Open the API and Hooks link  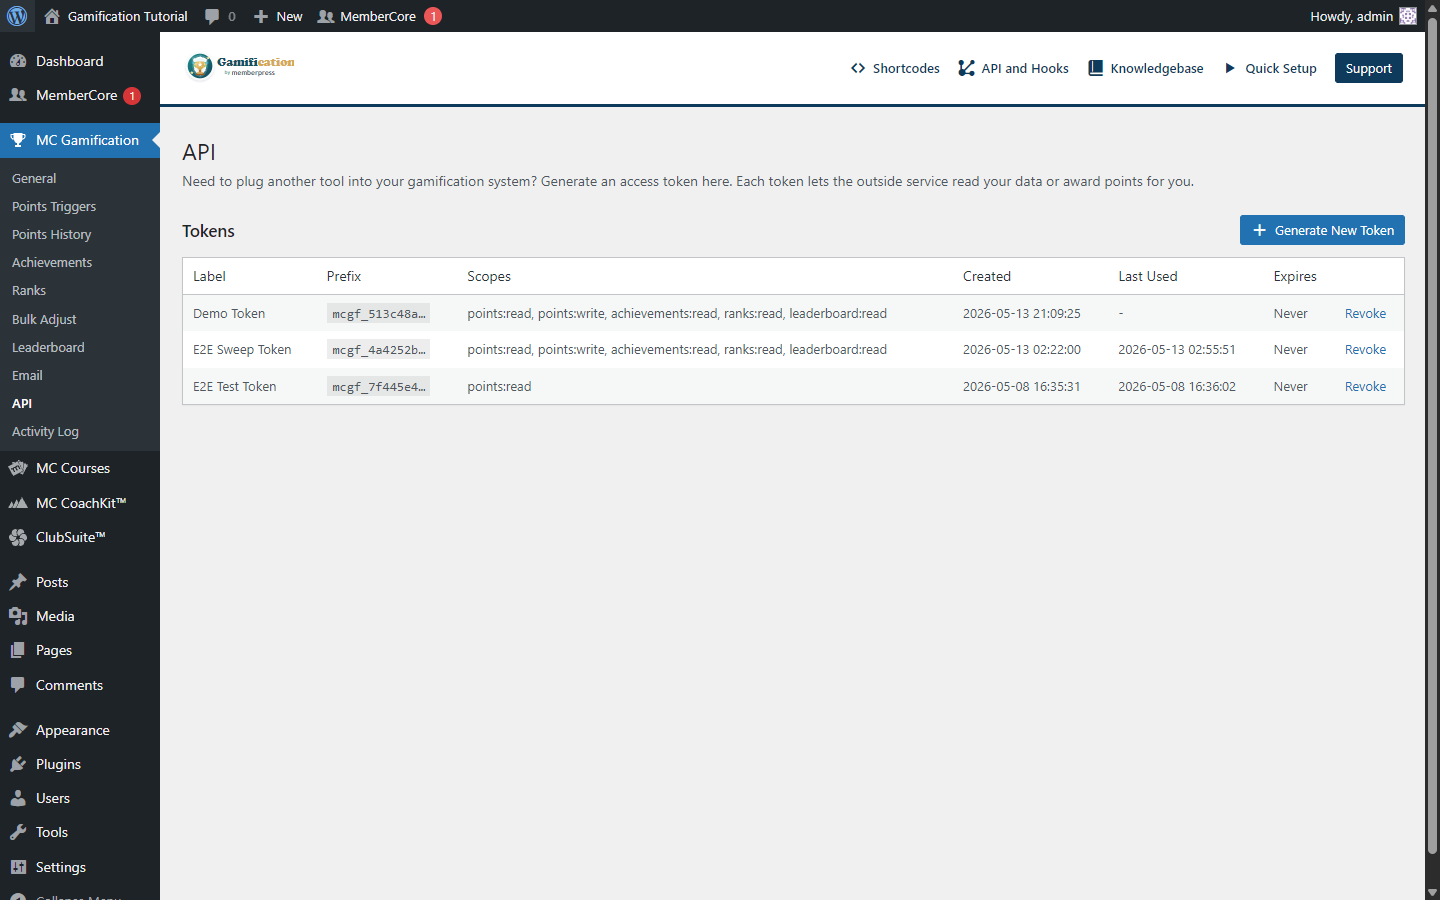pyautogui.click(x=1013, y=68)
